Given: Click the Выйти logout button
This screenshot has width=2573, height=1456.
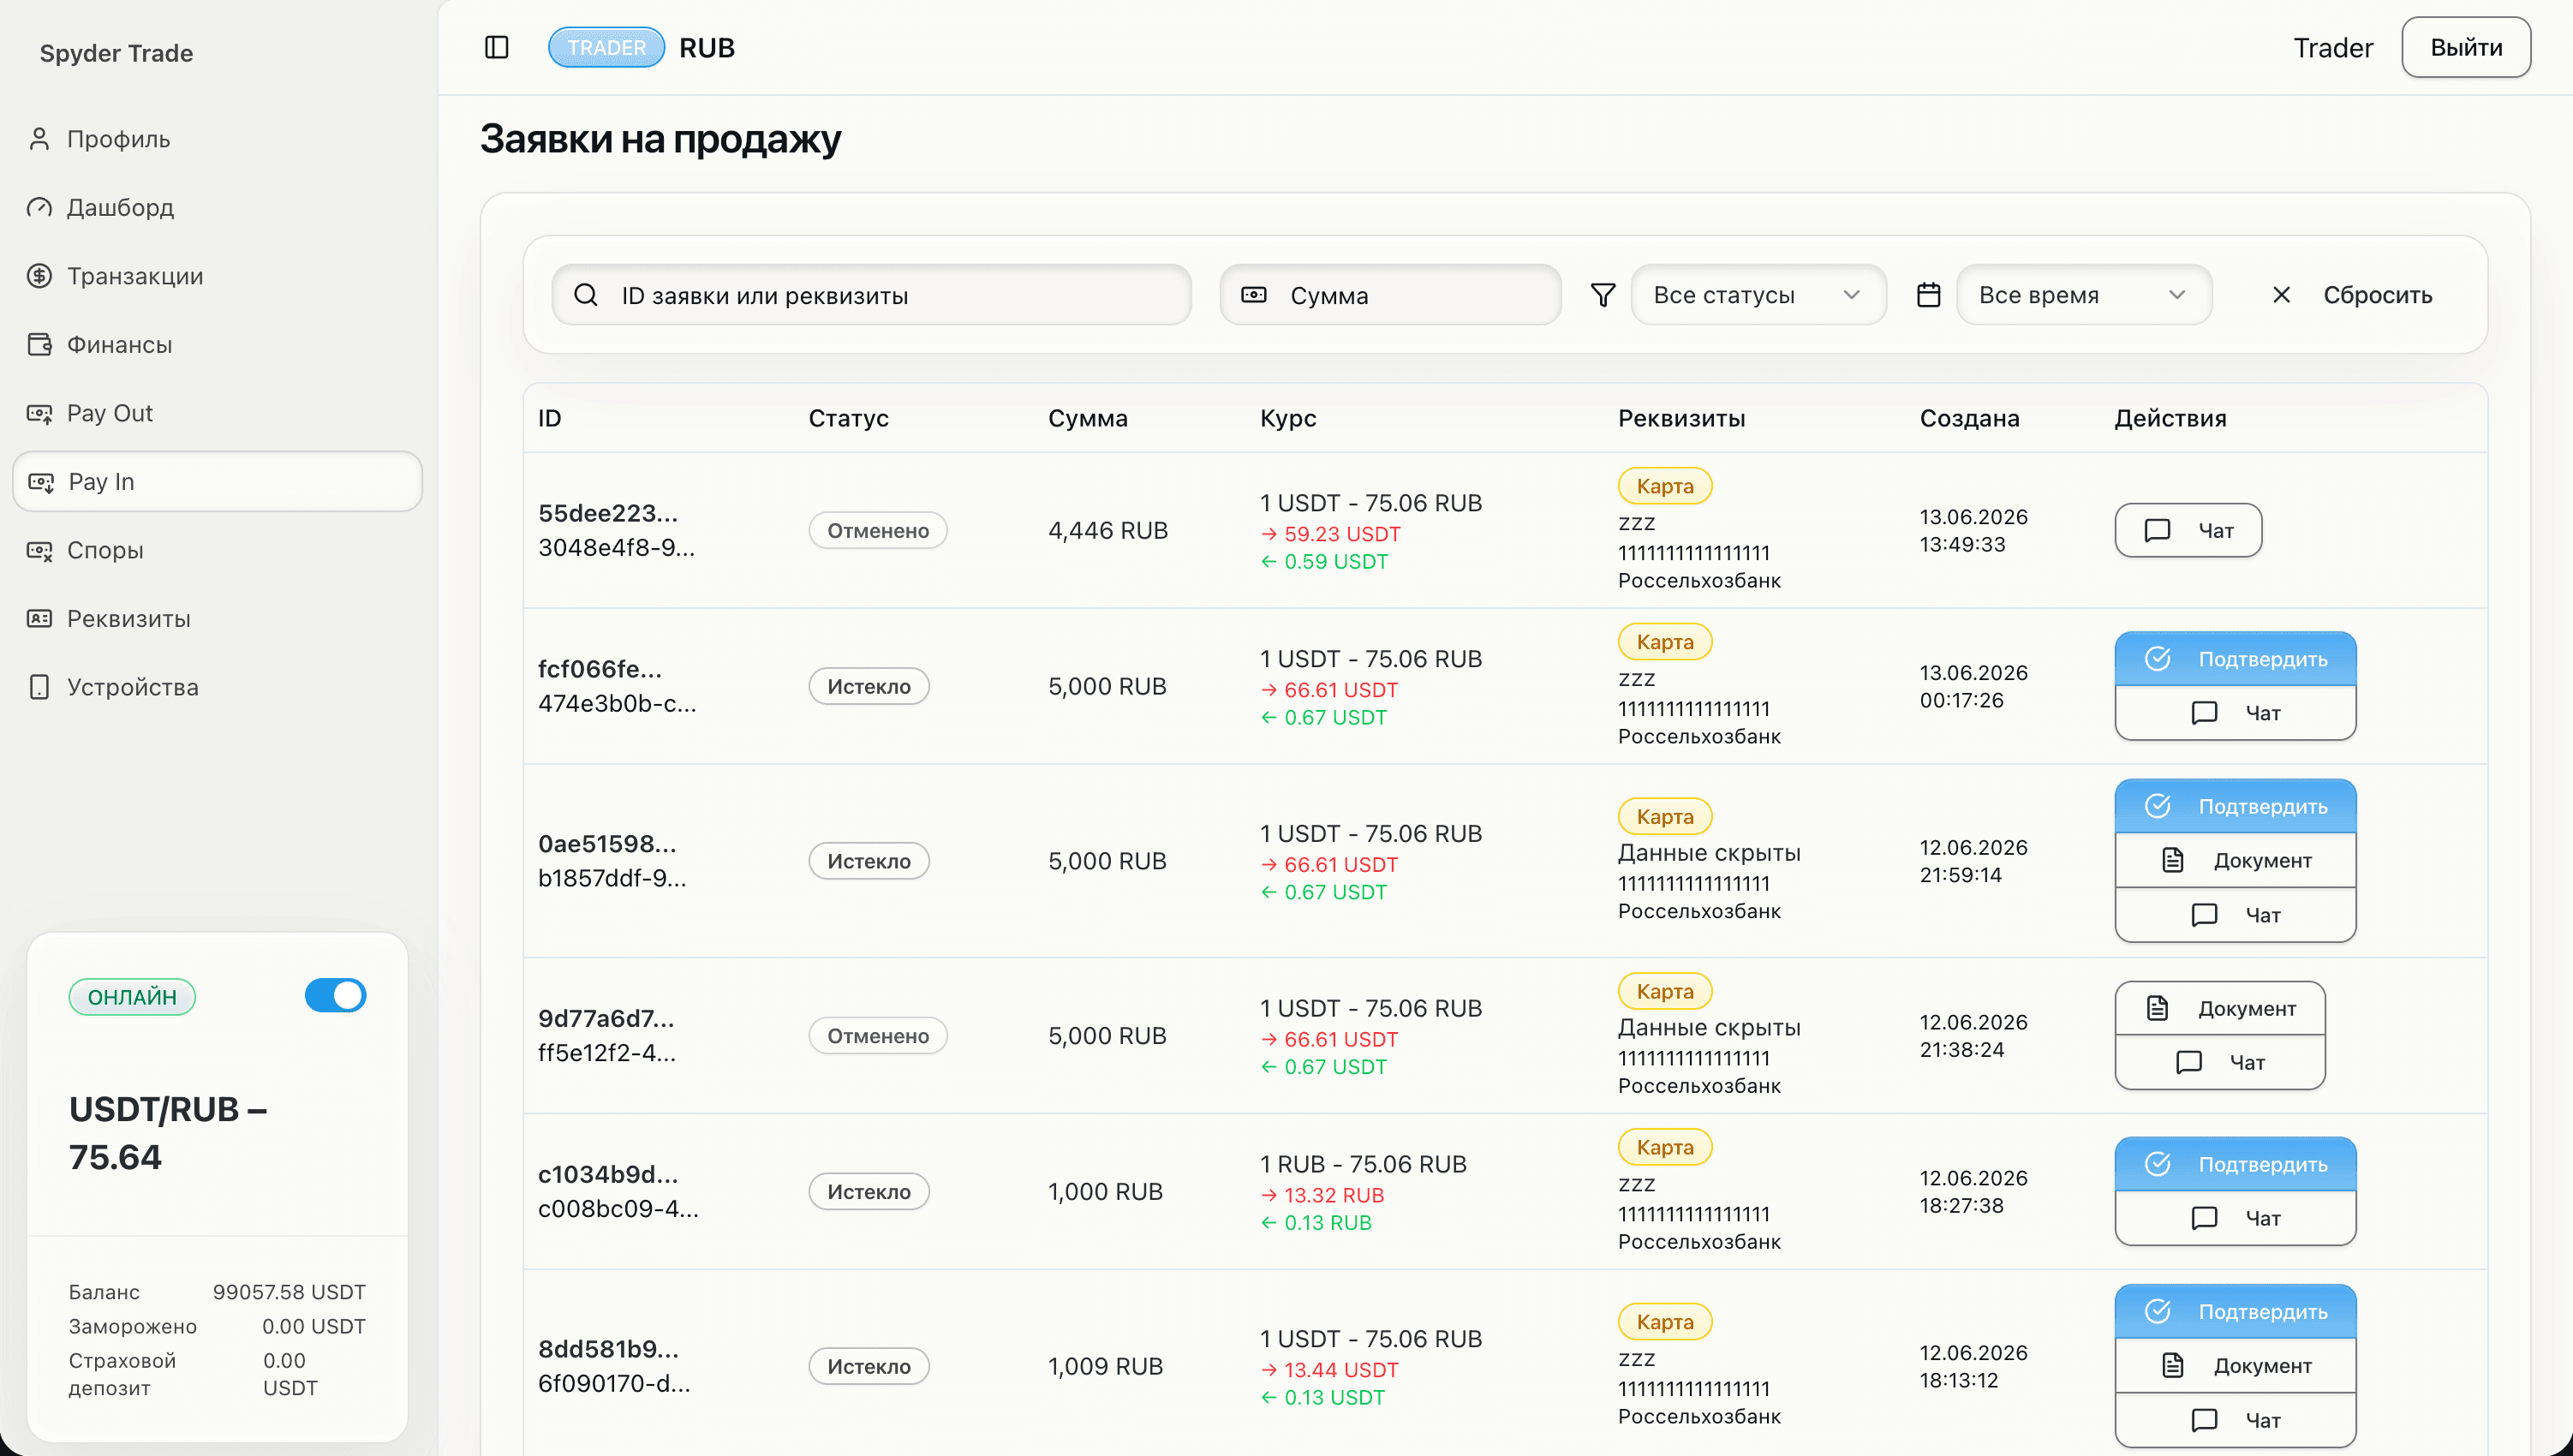Looking at the screenshot, I should 2466,47.
